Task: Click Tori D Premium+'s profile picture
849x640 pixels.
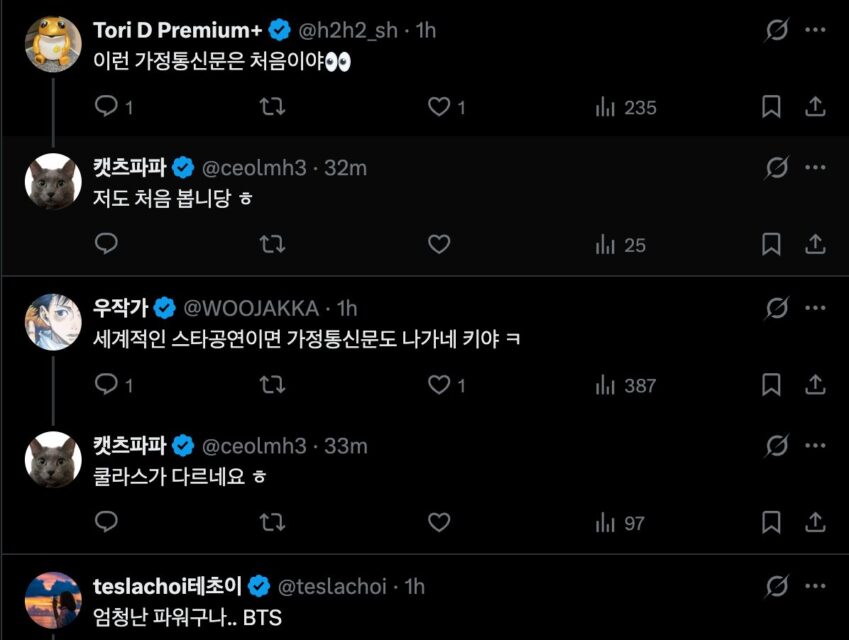Action: click(54, 43)
